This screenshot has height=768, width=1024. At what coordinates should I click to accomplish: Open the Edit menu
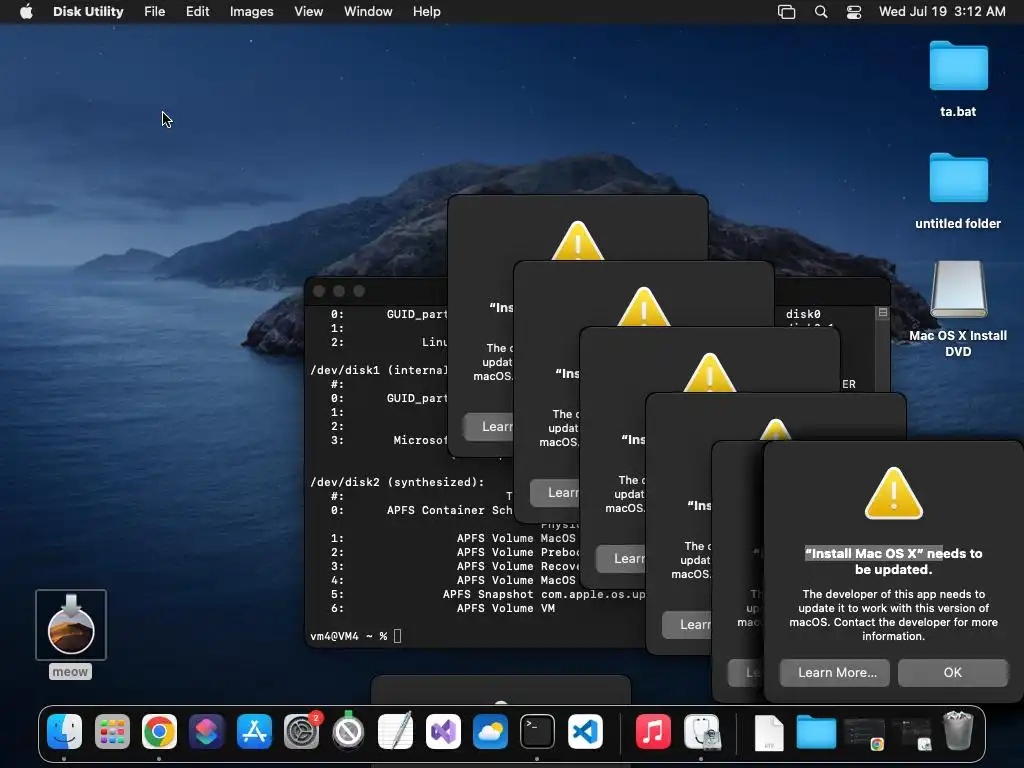197,12
